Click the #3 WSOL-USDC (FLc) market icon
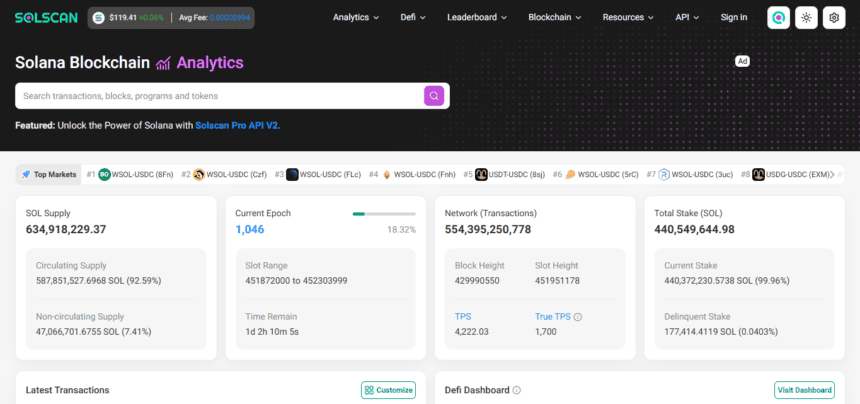The width and height of the screenshot is (860, 404). [292, 174]
